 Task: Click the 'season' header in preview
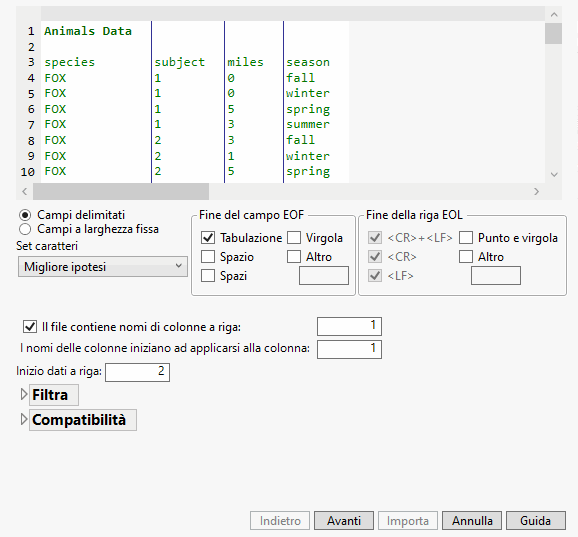pos(308,62)
